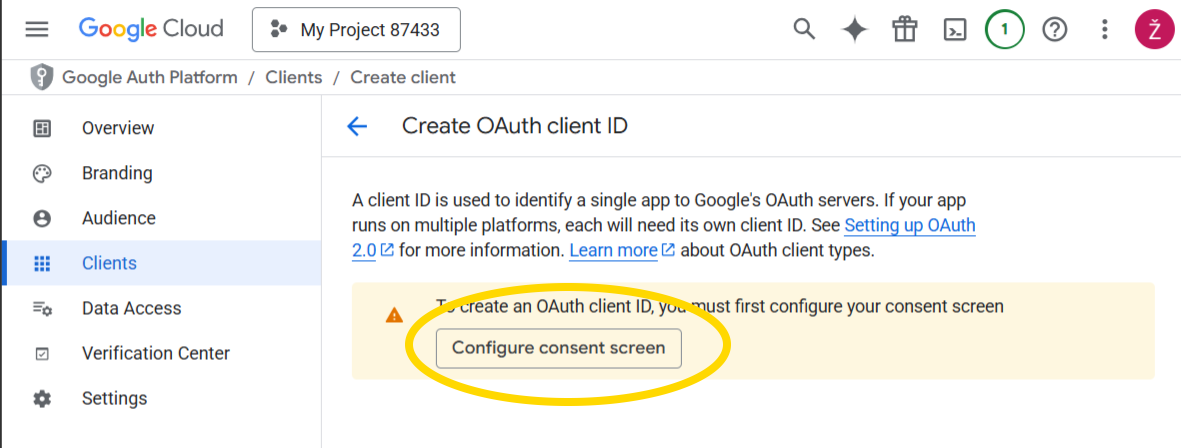Go to the Clients breadcrumb

coord(294,78)
